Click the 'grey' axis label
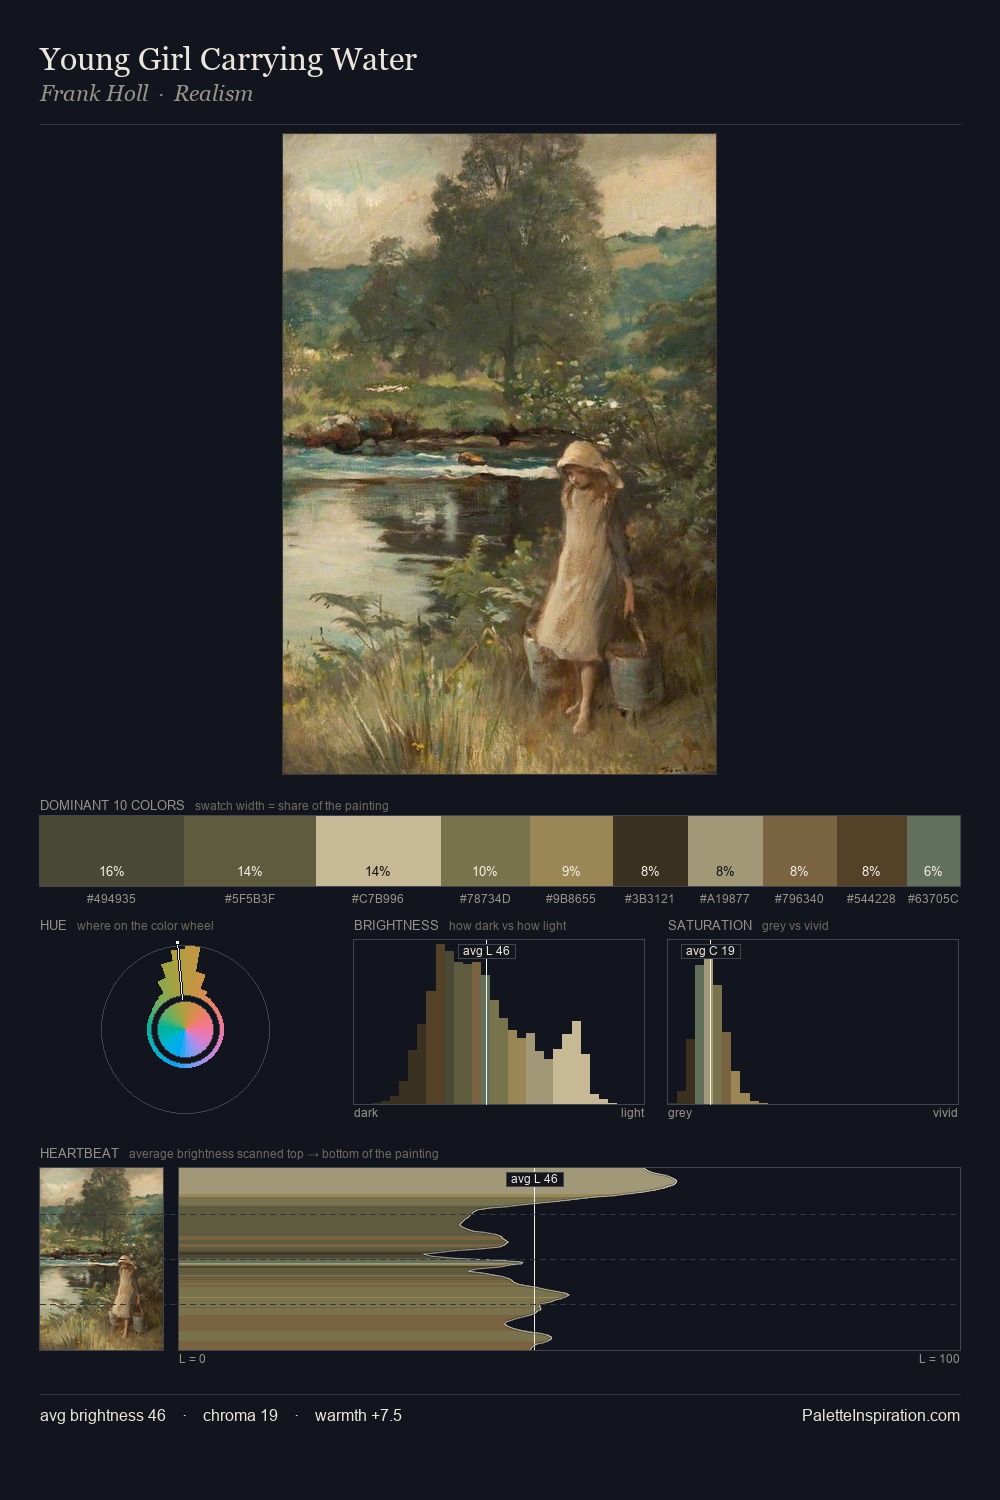The height and width of the screenshot is (1500, 1000). [x=680, y=1113]
